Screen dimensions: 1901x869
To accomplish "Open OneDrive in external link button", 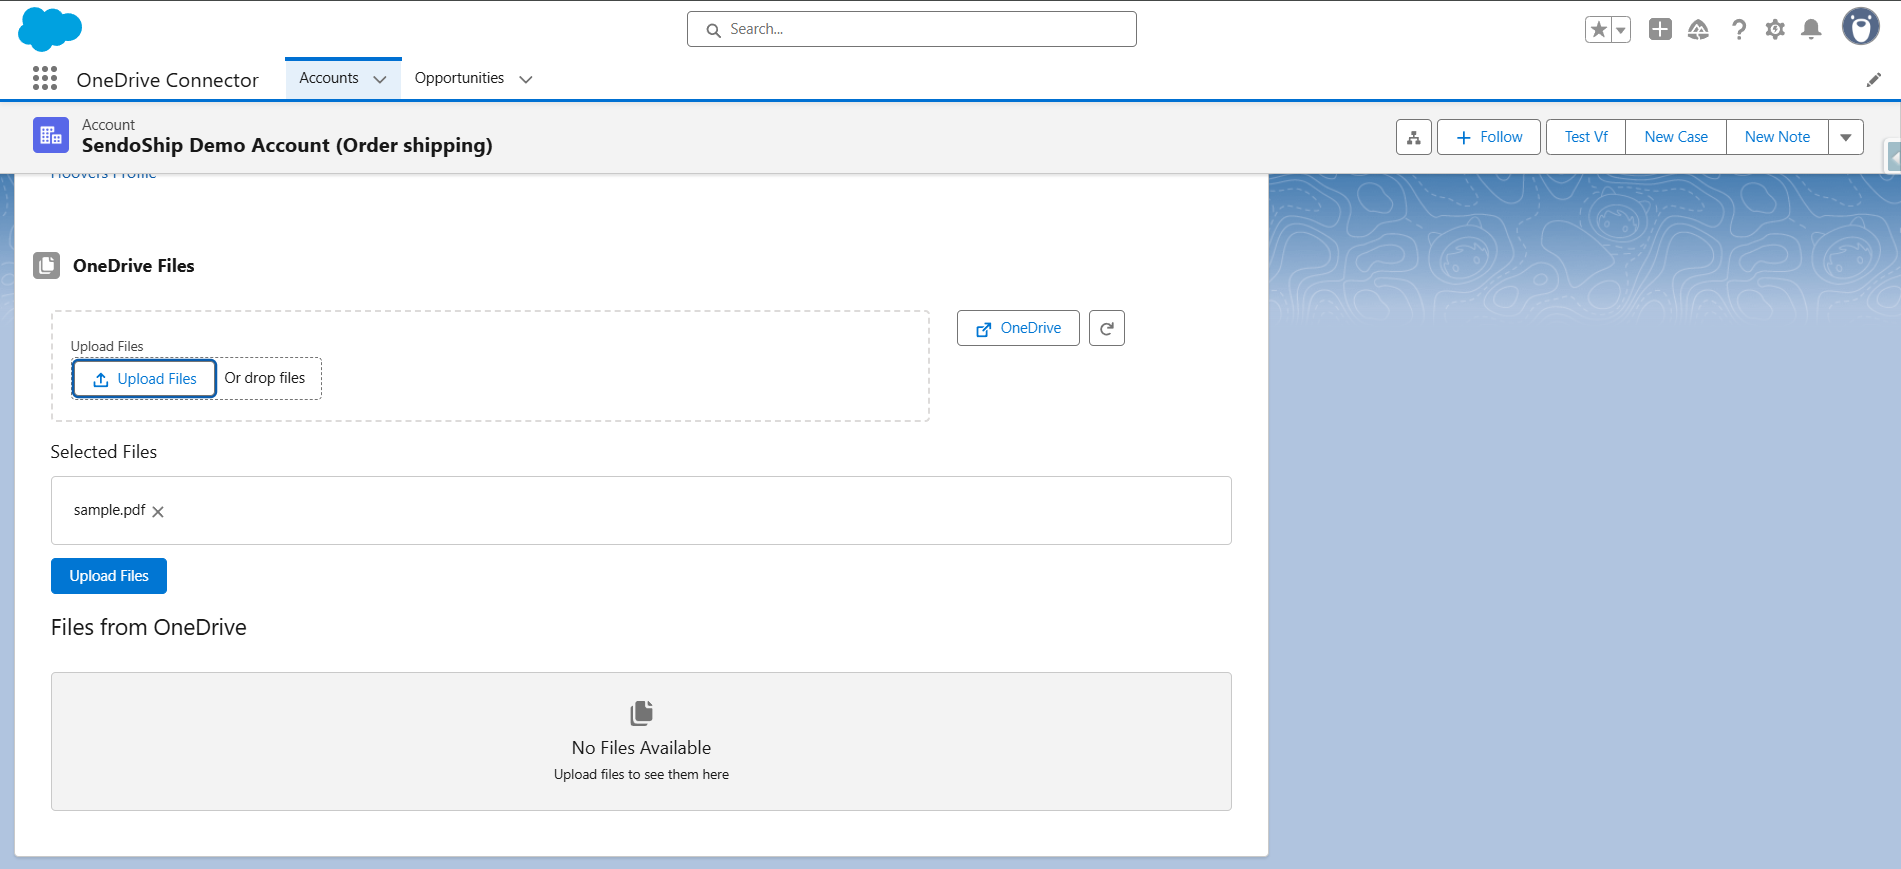I will tap(1018, 328).
